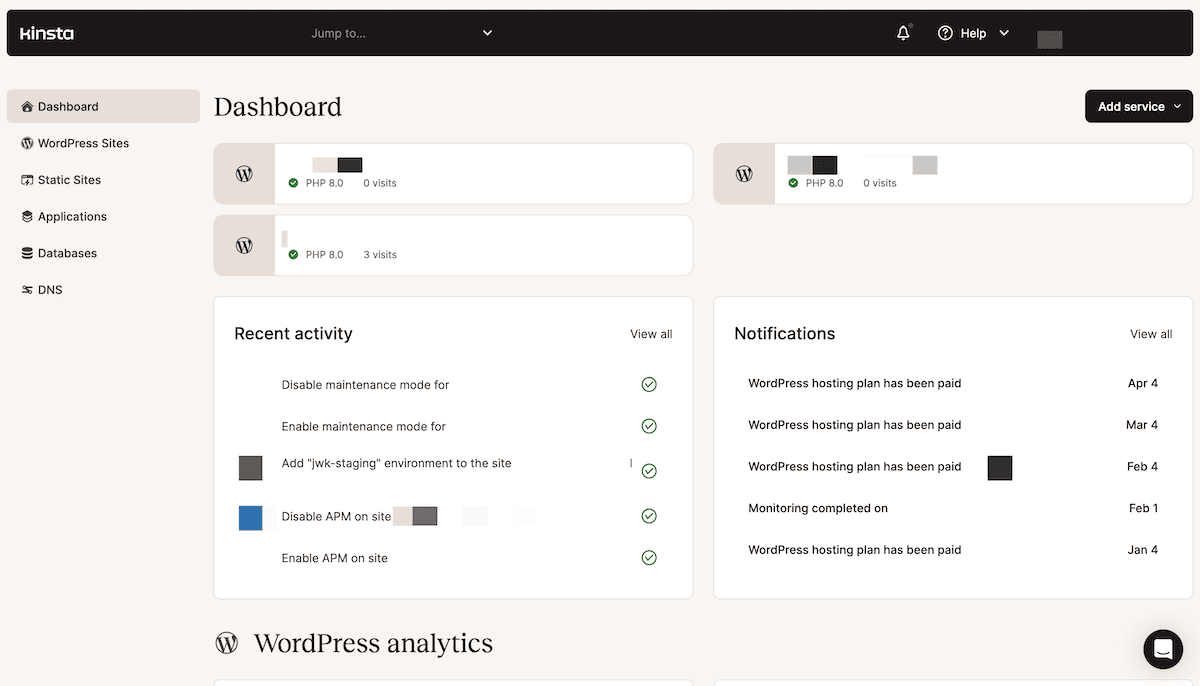Viewport: 1200px width, 686px height.
Task: Navigate to Applications in the sidebar
Action: [70, 216]
